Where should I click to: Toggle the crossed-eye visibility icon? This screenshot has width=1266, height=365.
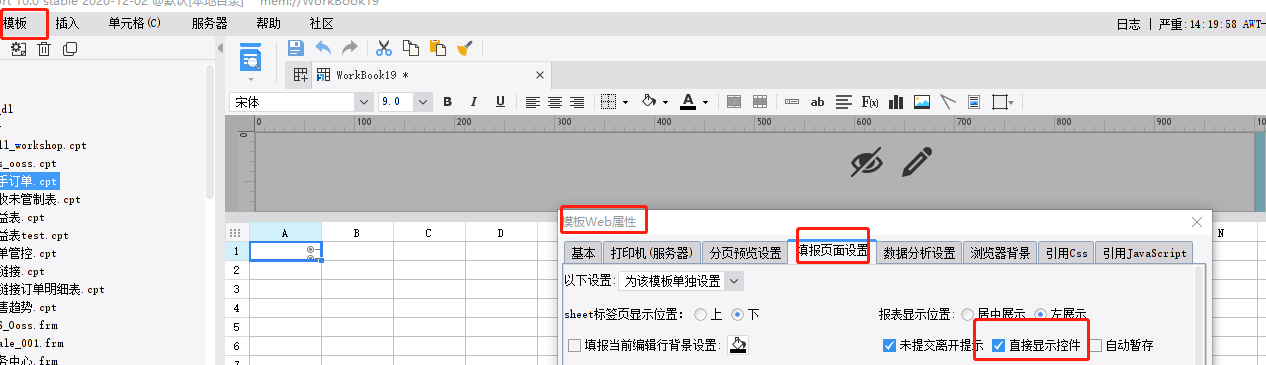click(866, 162)
